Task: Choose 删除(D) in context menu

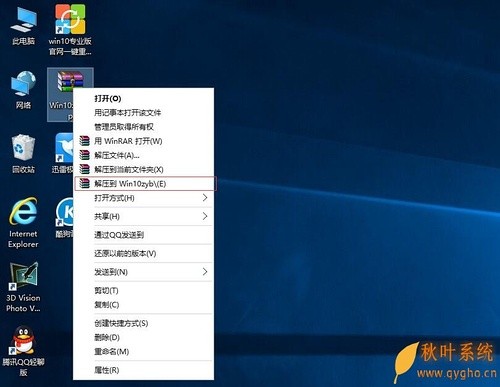Action: [x=143, y=337]
